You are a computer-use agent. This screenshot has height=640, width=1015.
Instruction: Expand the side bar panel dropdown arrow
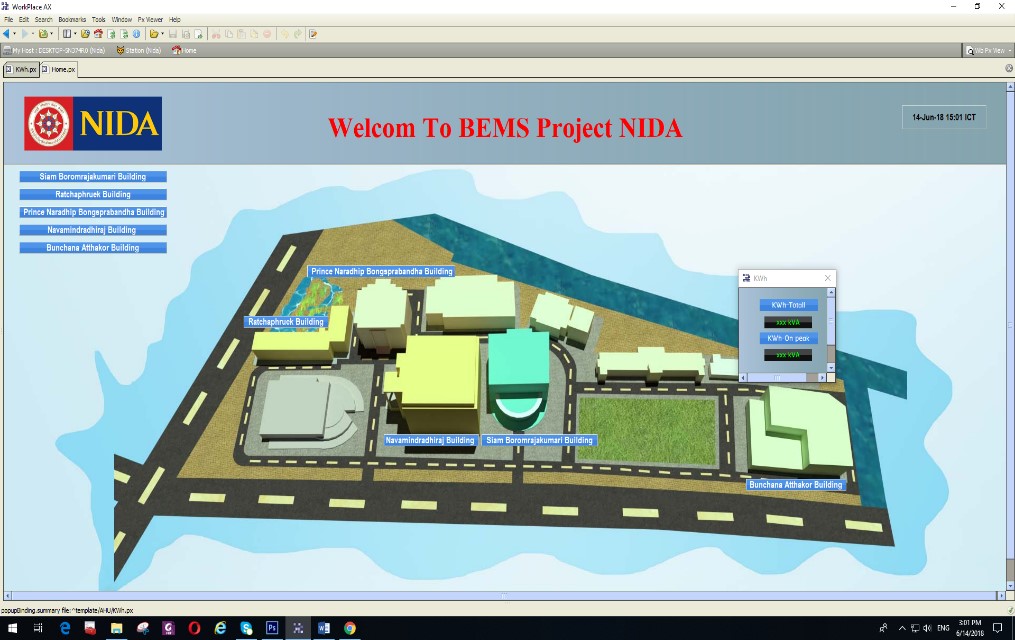tap(75, 34)
